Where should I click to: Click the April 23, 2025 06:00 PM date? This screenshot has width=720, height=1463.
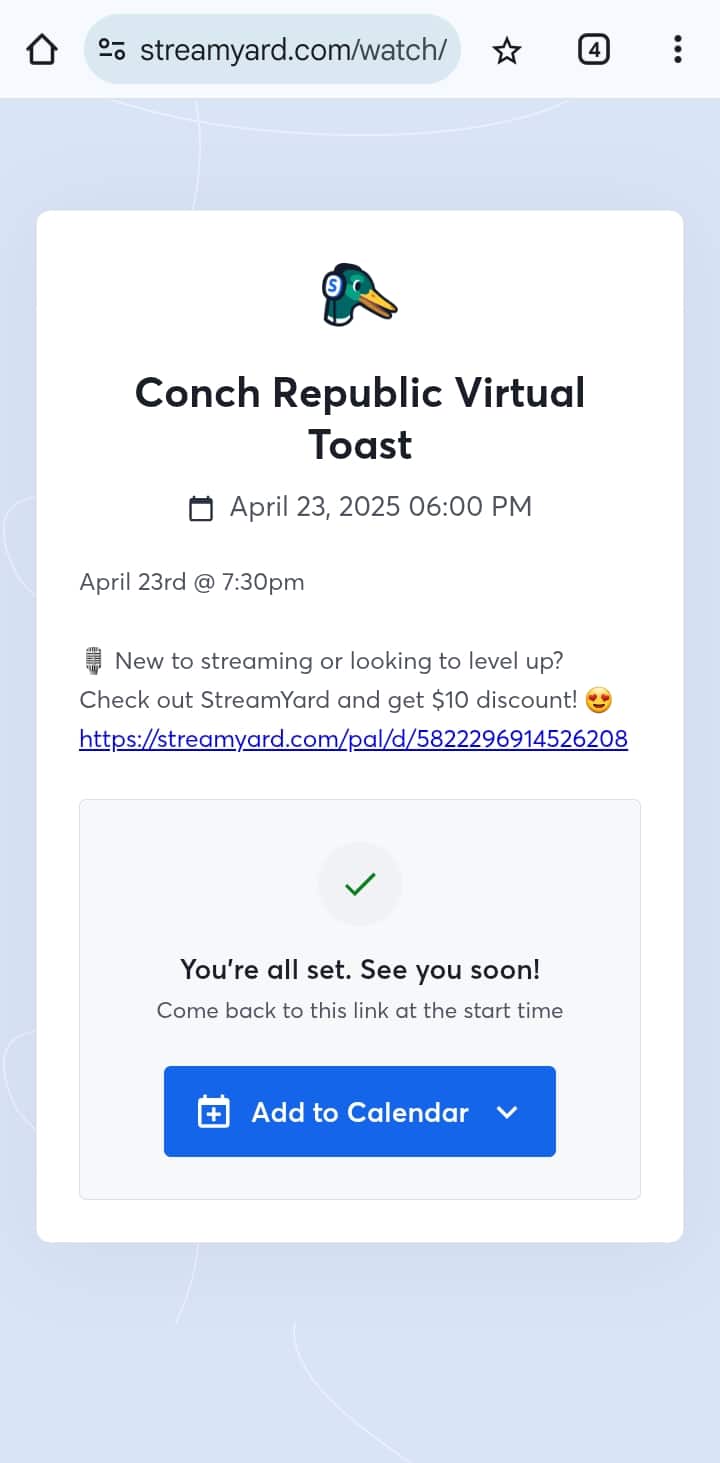click(x=381, y=507)
